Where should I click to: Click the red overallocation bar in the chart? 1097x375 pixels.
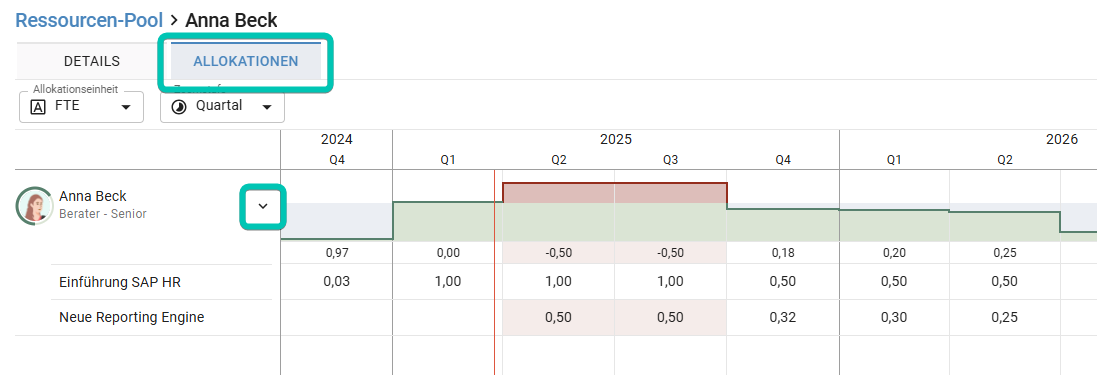pyautogui.click(x=614, y=193)
